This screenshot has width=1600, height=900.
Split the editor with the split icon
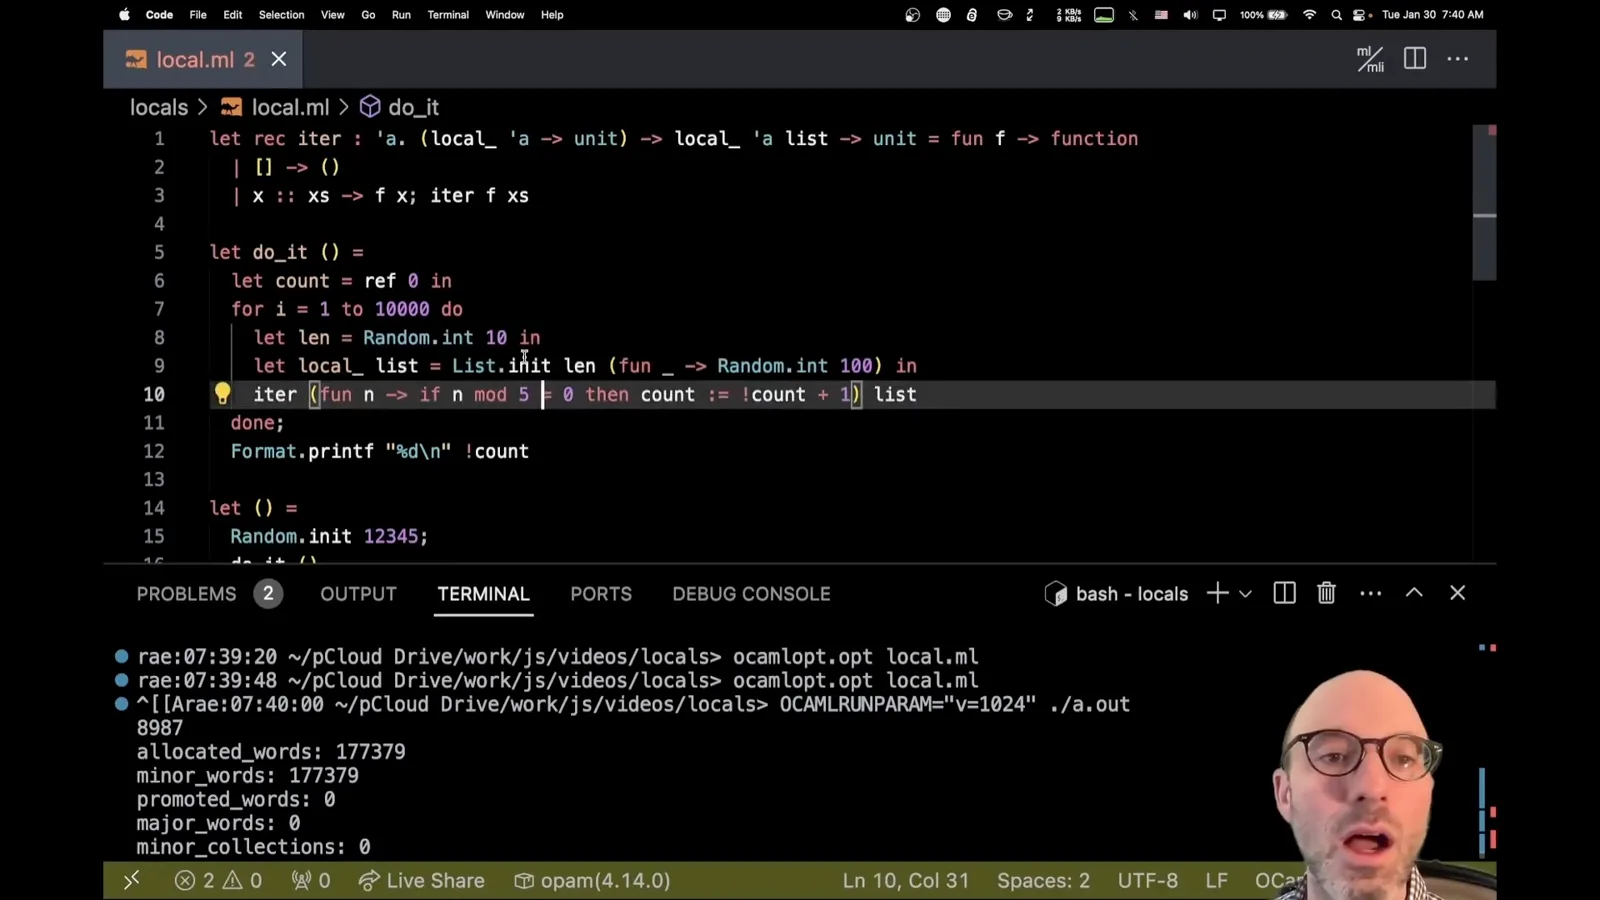coord(1415,59)
